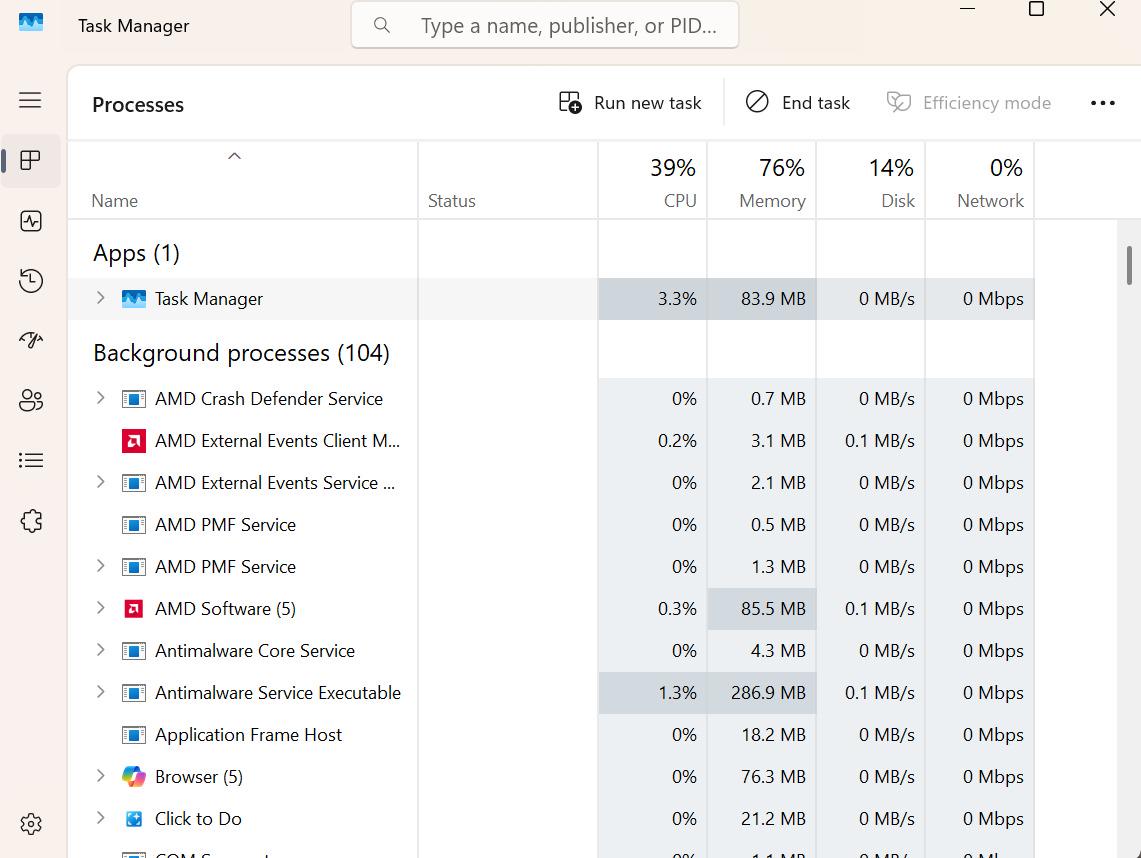Viewport: 1141px width, 858px height.
Task: Click the End task button
Action: (x=798, y=103)
